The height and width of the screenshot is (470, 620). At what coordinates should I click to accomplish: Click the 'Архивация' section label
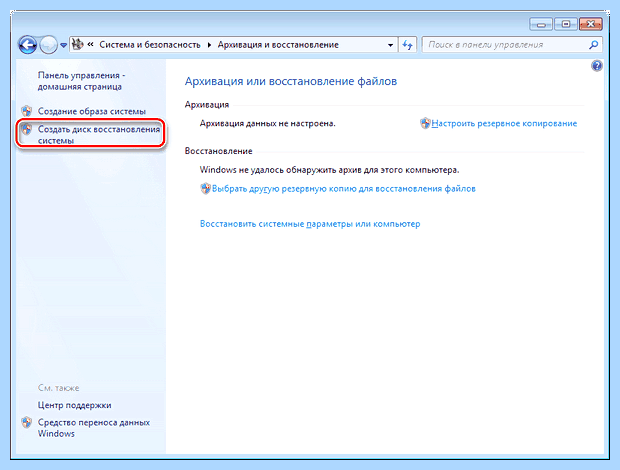[207, 105]
